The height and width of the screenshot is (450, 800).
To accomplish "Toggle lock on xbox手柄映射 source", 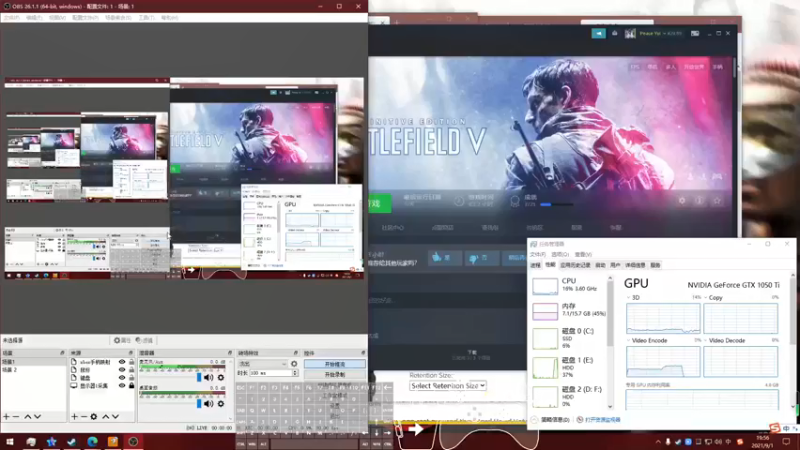I will coord(131,362).
